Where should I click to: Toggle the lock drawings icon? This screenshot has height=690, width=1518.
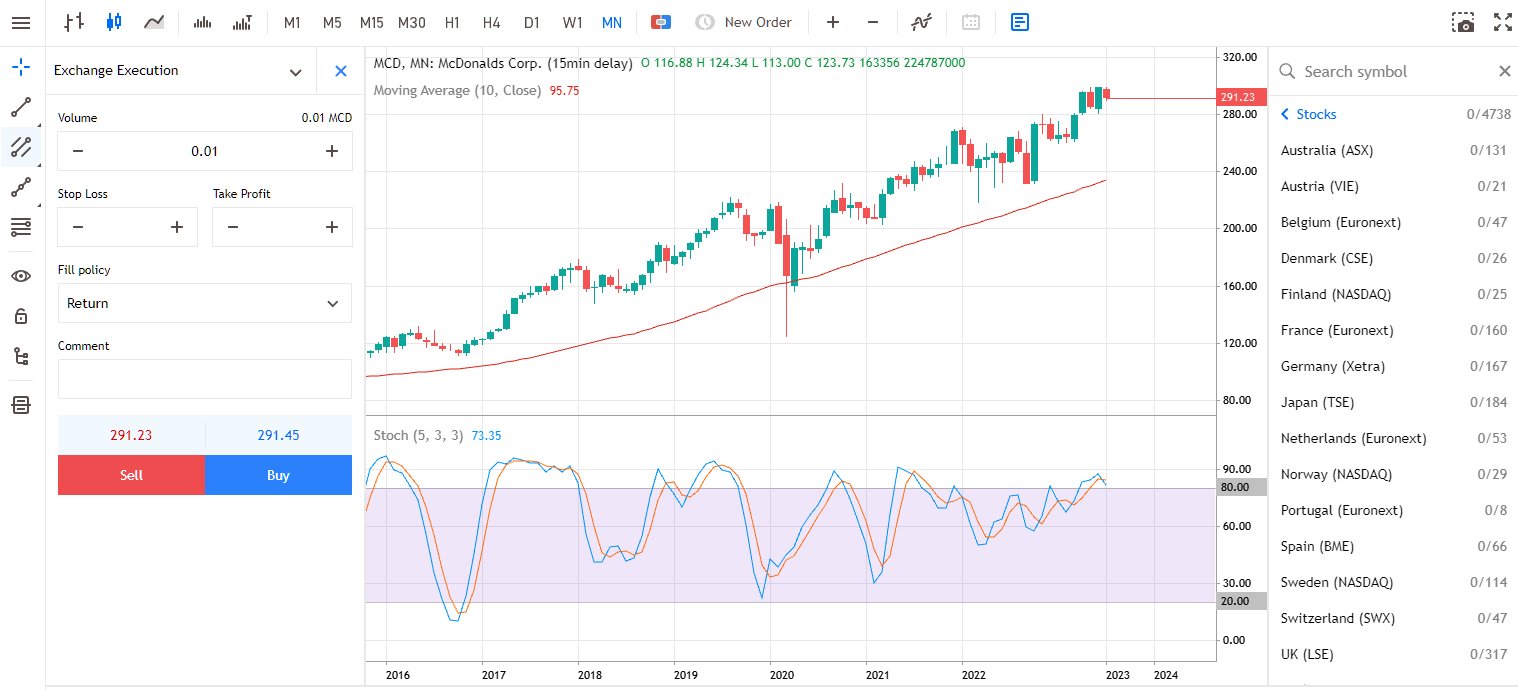(x=21, y=316)
